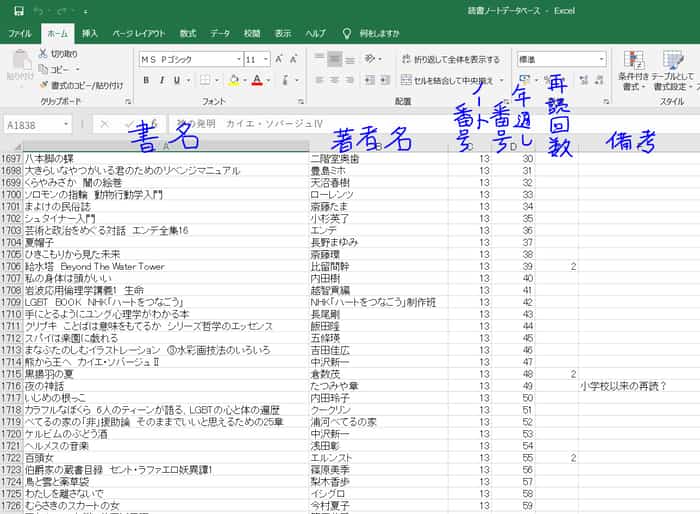The image size is (700, 514).
Task: Apply the yellow fill color bucket
Action: click(x=234, y=80)
